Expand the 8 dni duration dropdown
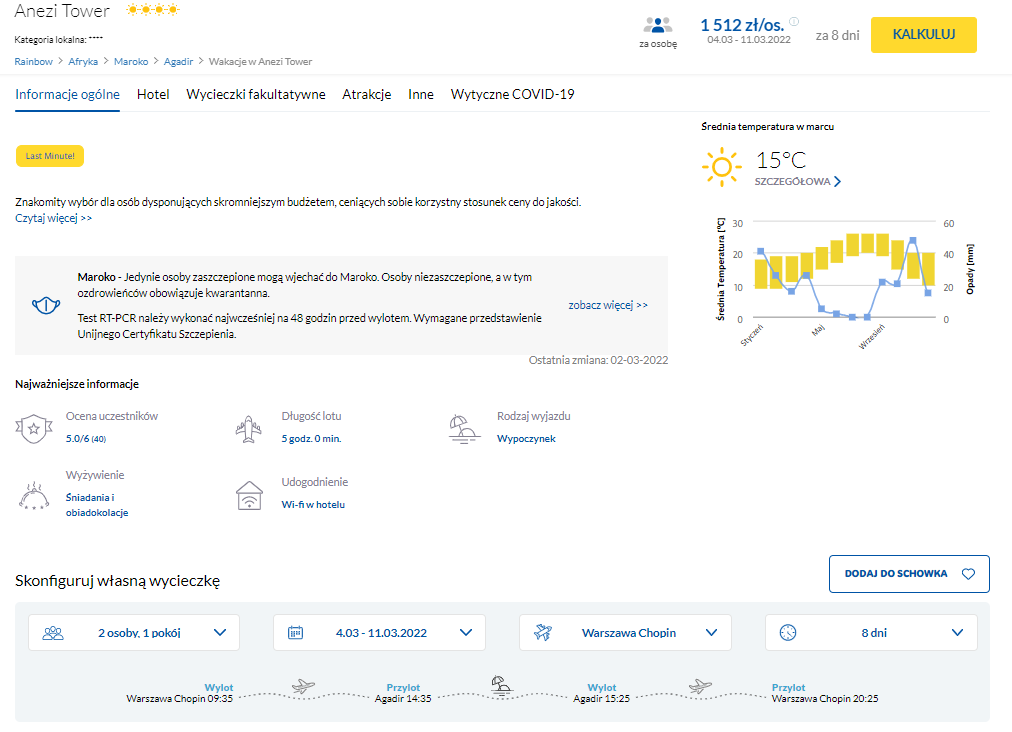This screenshot has width=1012, height=732. point(871,632)
